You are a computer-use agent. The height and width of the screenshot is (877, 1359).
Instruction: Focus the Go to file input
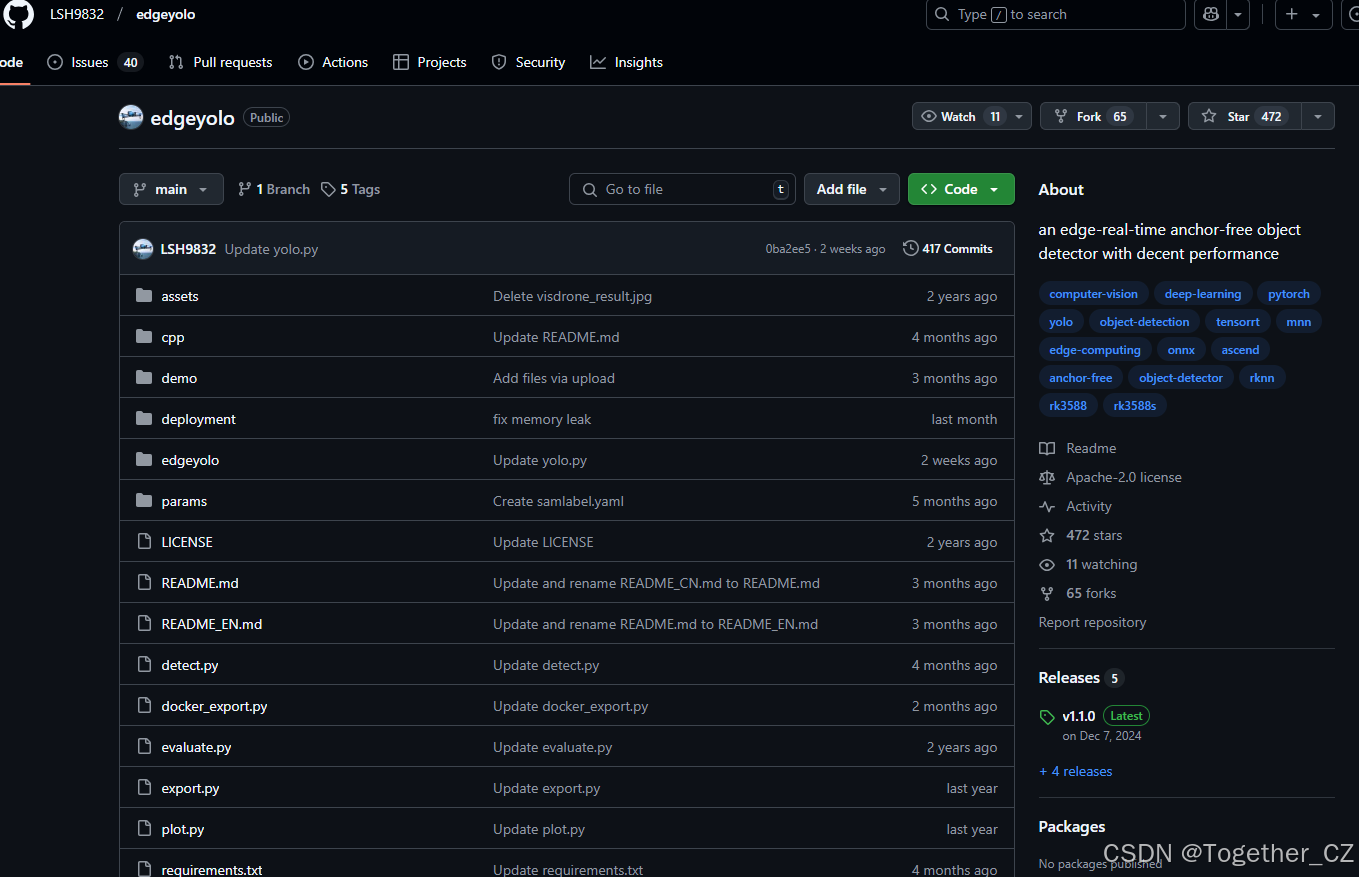click(682, 189)
